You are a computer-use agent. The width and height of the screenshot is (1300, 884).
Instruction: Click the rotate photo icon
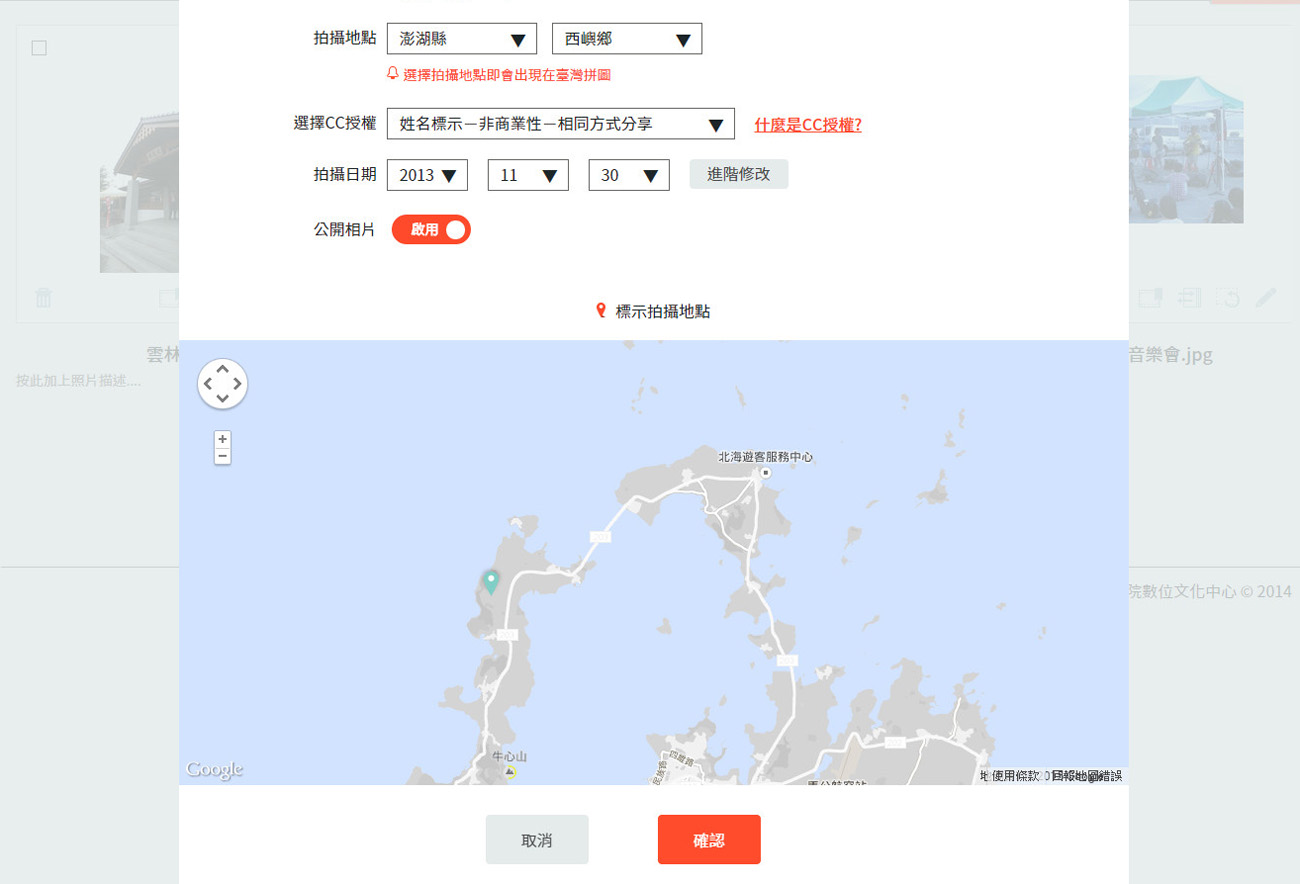1227,297
